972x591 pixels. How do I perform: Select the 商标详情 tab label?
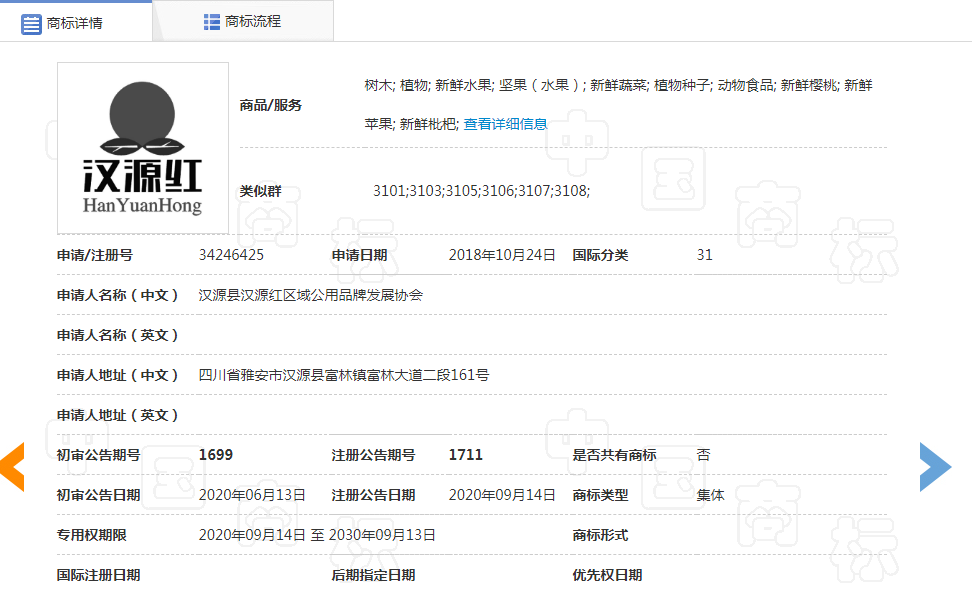click(75, 23)
